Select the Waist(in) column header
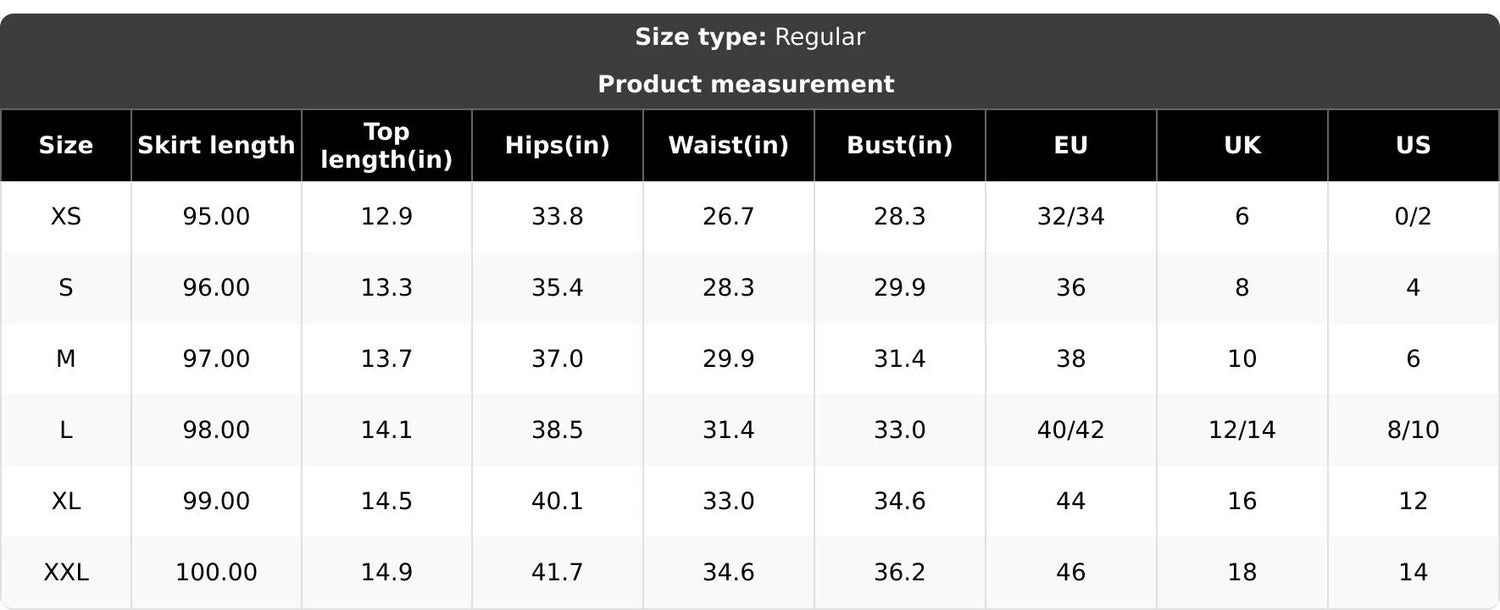This screenshot has height=610, width=1500. pos(728,145)
